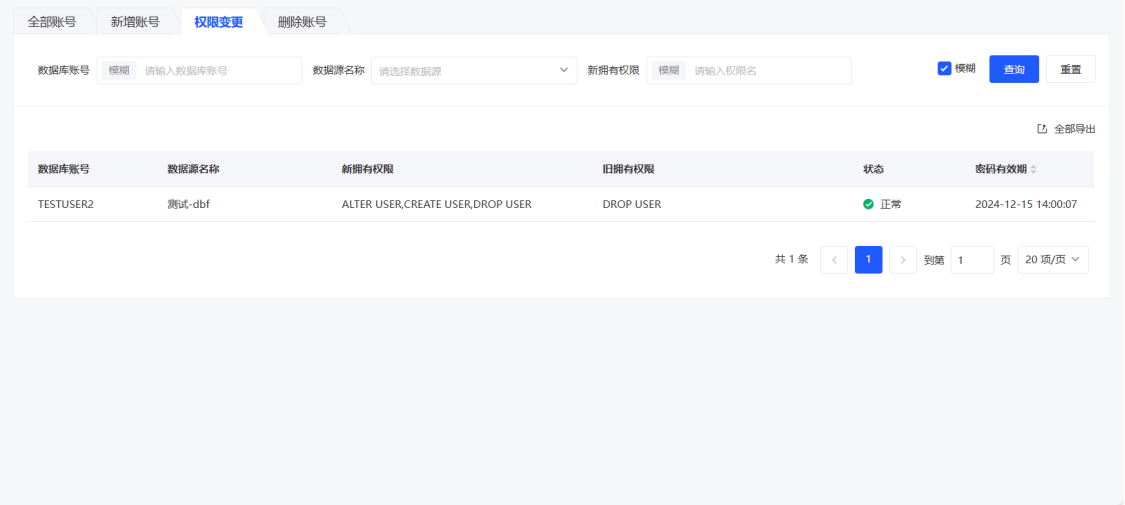Go to the 删除账号 tab
This screenshot has width=1125, height=505.
tap(302, 22)
